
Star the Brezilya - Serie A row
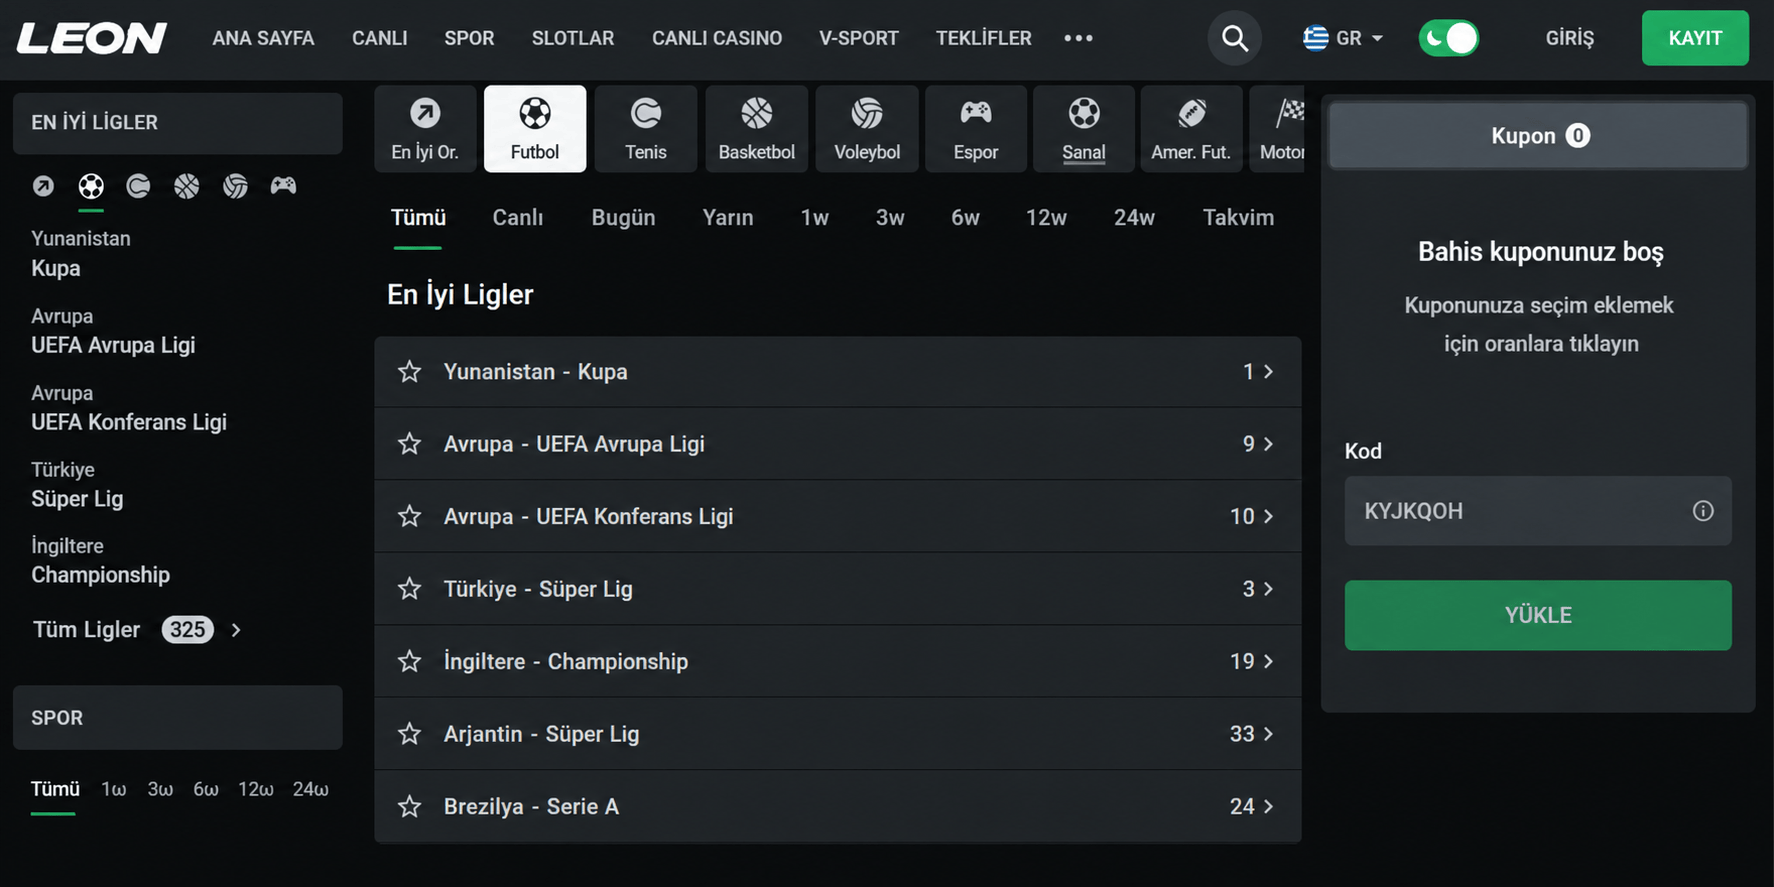pyautogui.click(x=409, y=806)
